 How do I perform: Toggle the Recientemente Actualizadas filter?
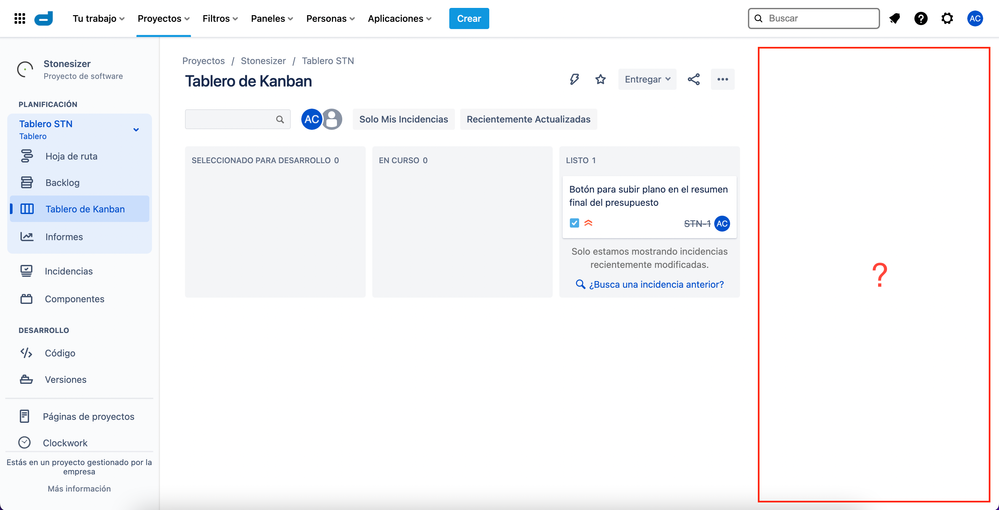[x=528, y=119]
